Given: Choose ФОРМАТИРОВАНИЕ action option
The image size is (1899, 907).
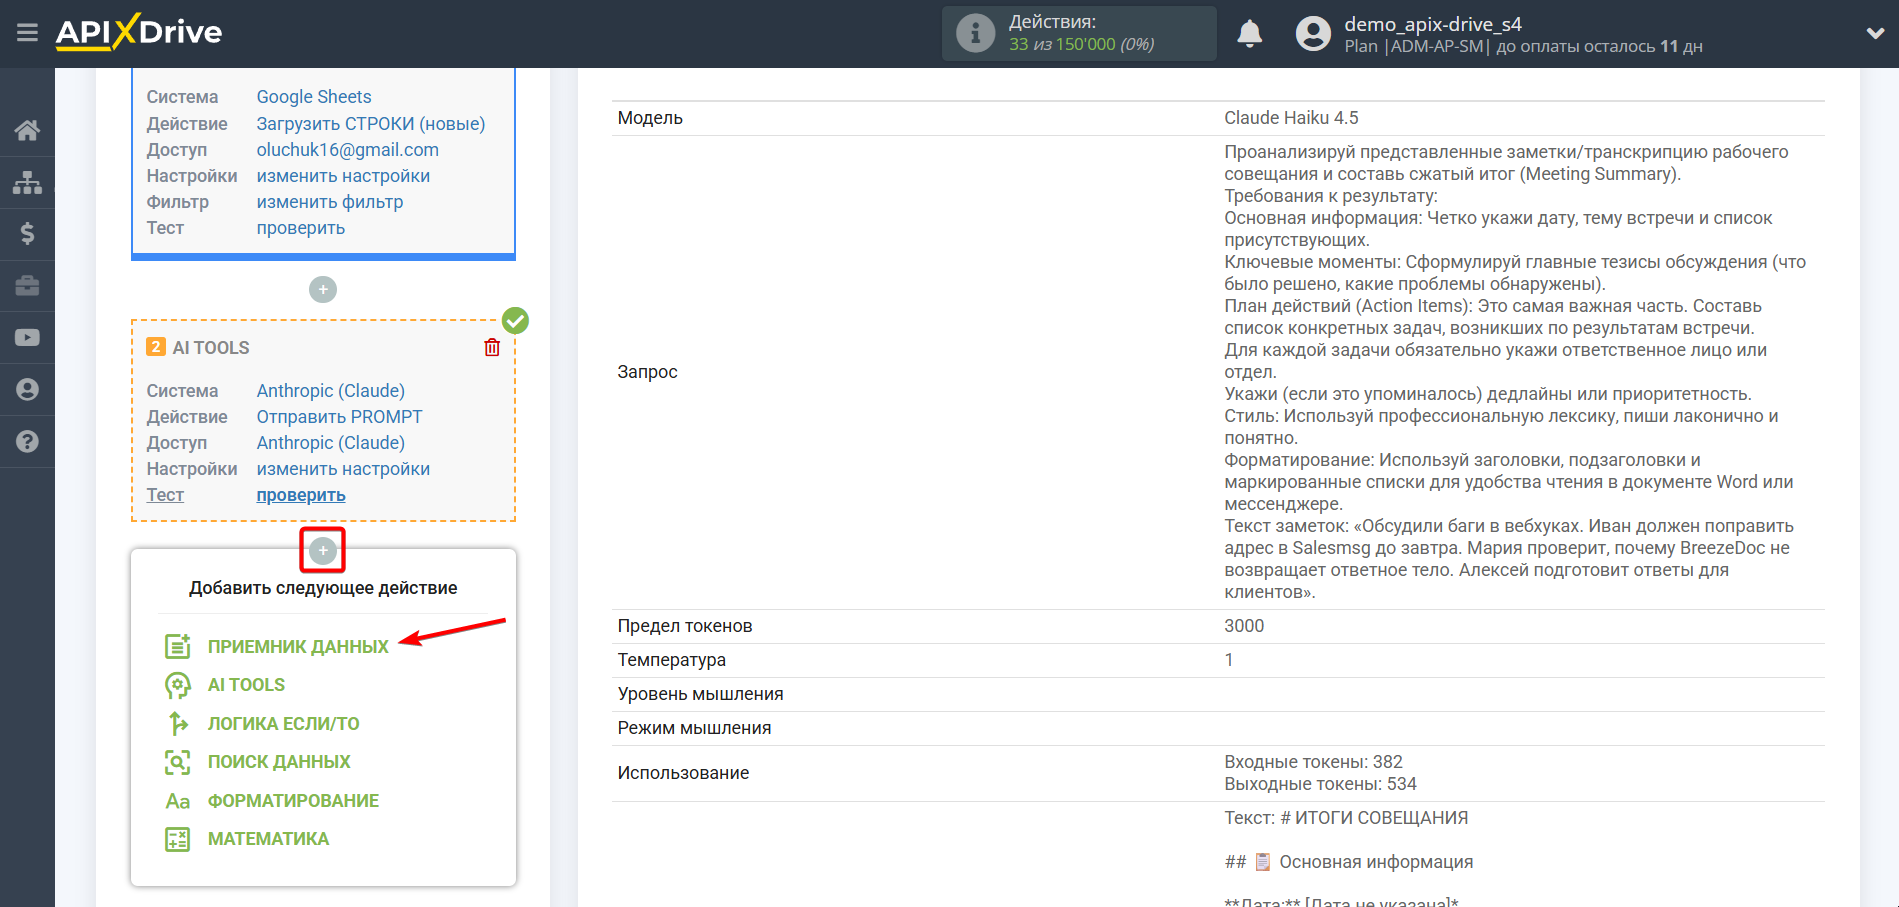Looking at the screenshot, I should (x=293, y=801).
